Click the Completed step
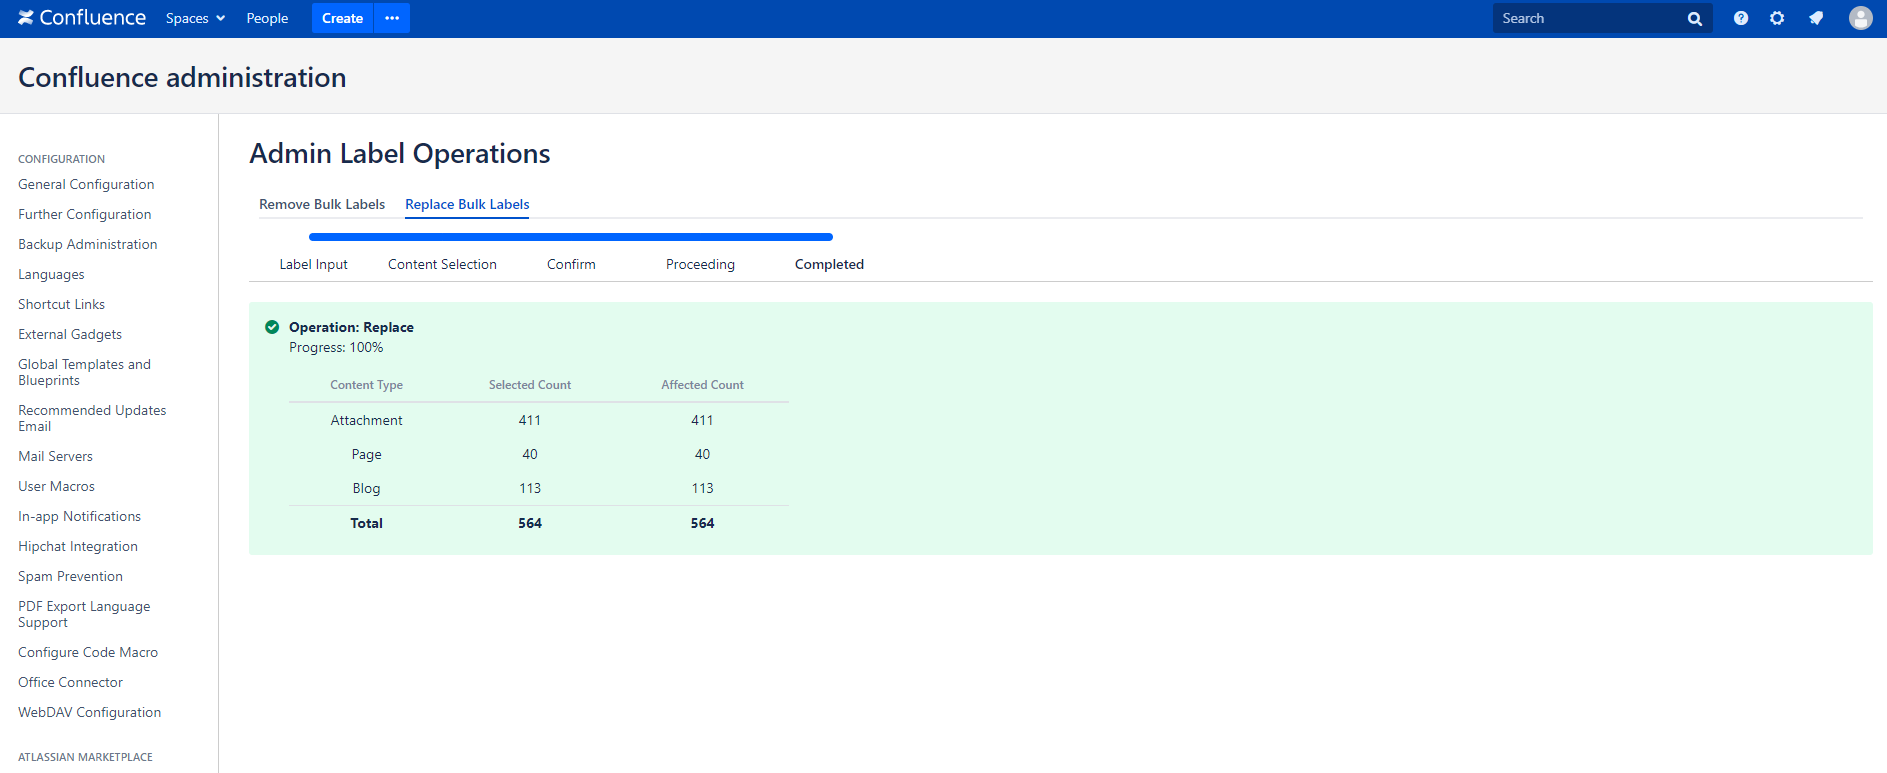This screenshot has height=773, width=1887. pos(829,264)
